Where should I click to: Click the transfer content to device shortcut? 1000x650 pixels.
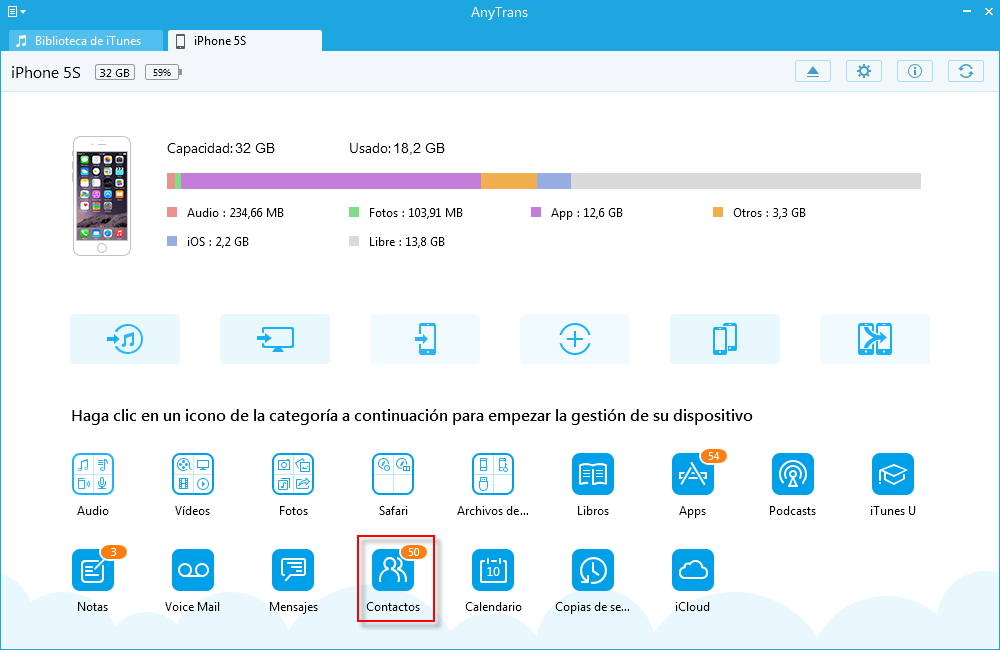point(425,339)
